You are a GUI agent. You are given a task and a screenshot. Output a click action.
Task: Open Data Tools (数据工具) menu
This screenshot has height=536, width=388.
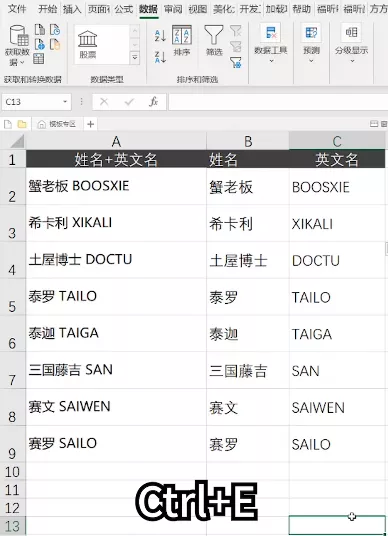click(271, 44)
